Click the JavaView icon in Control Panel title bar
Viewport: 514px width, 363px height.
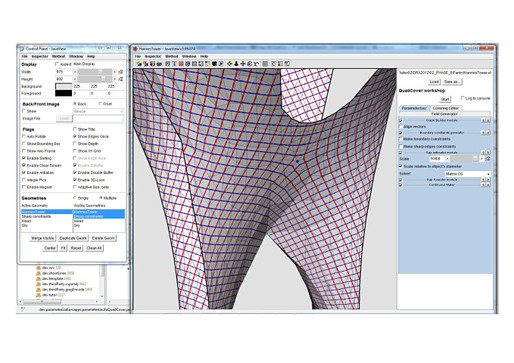pos(22,49)
